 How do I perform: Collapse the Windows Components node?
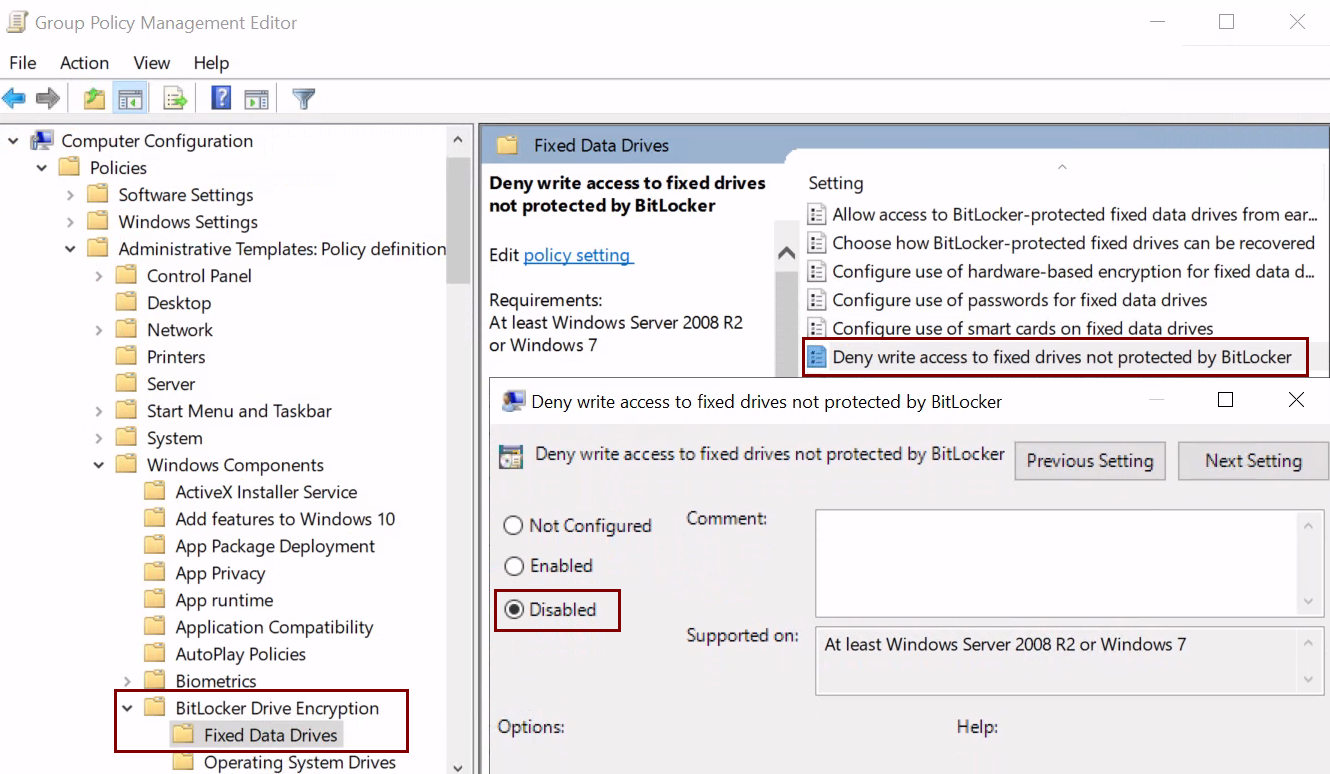(x=98, y=465)
